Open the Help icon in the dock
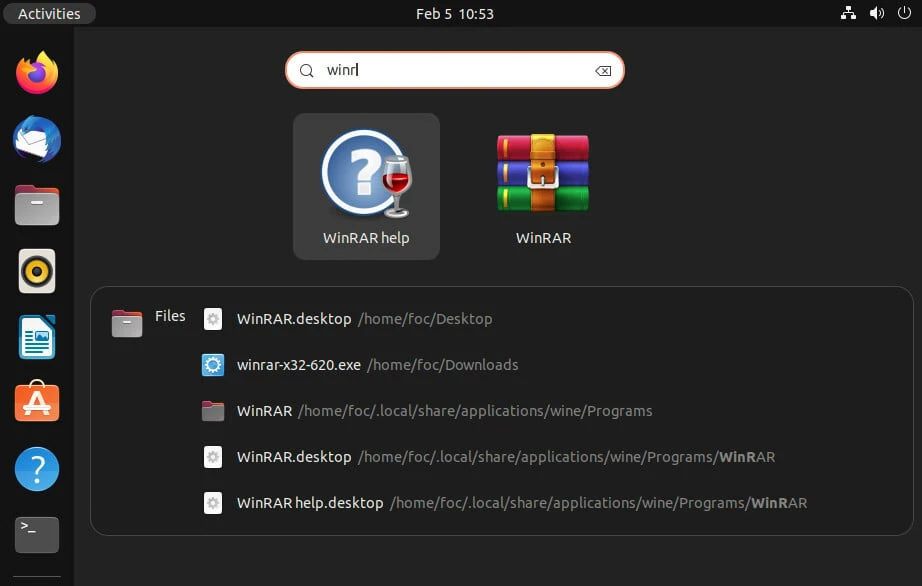Image resolution: width=922 pixels, height=586 pixels. 37,469
